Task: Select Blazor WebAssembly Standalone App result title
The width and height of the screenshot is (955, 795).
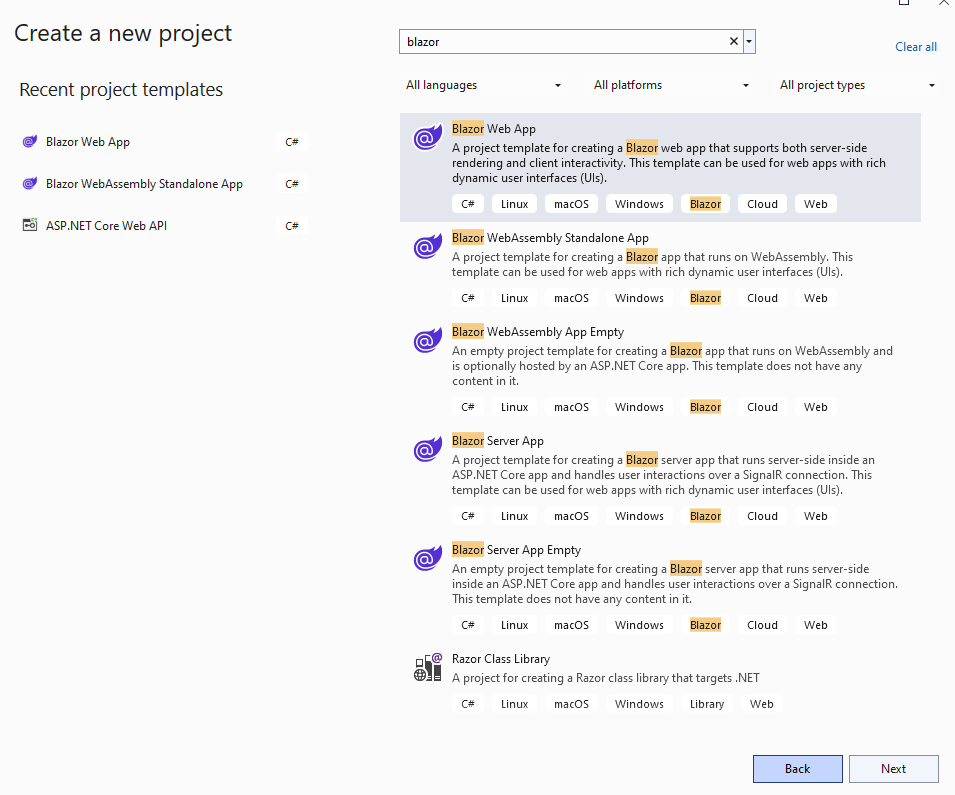Action: click(x=550, y=238)
